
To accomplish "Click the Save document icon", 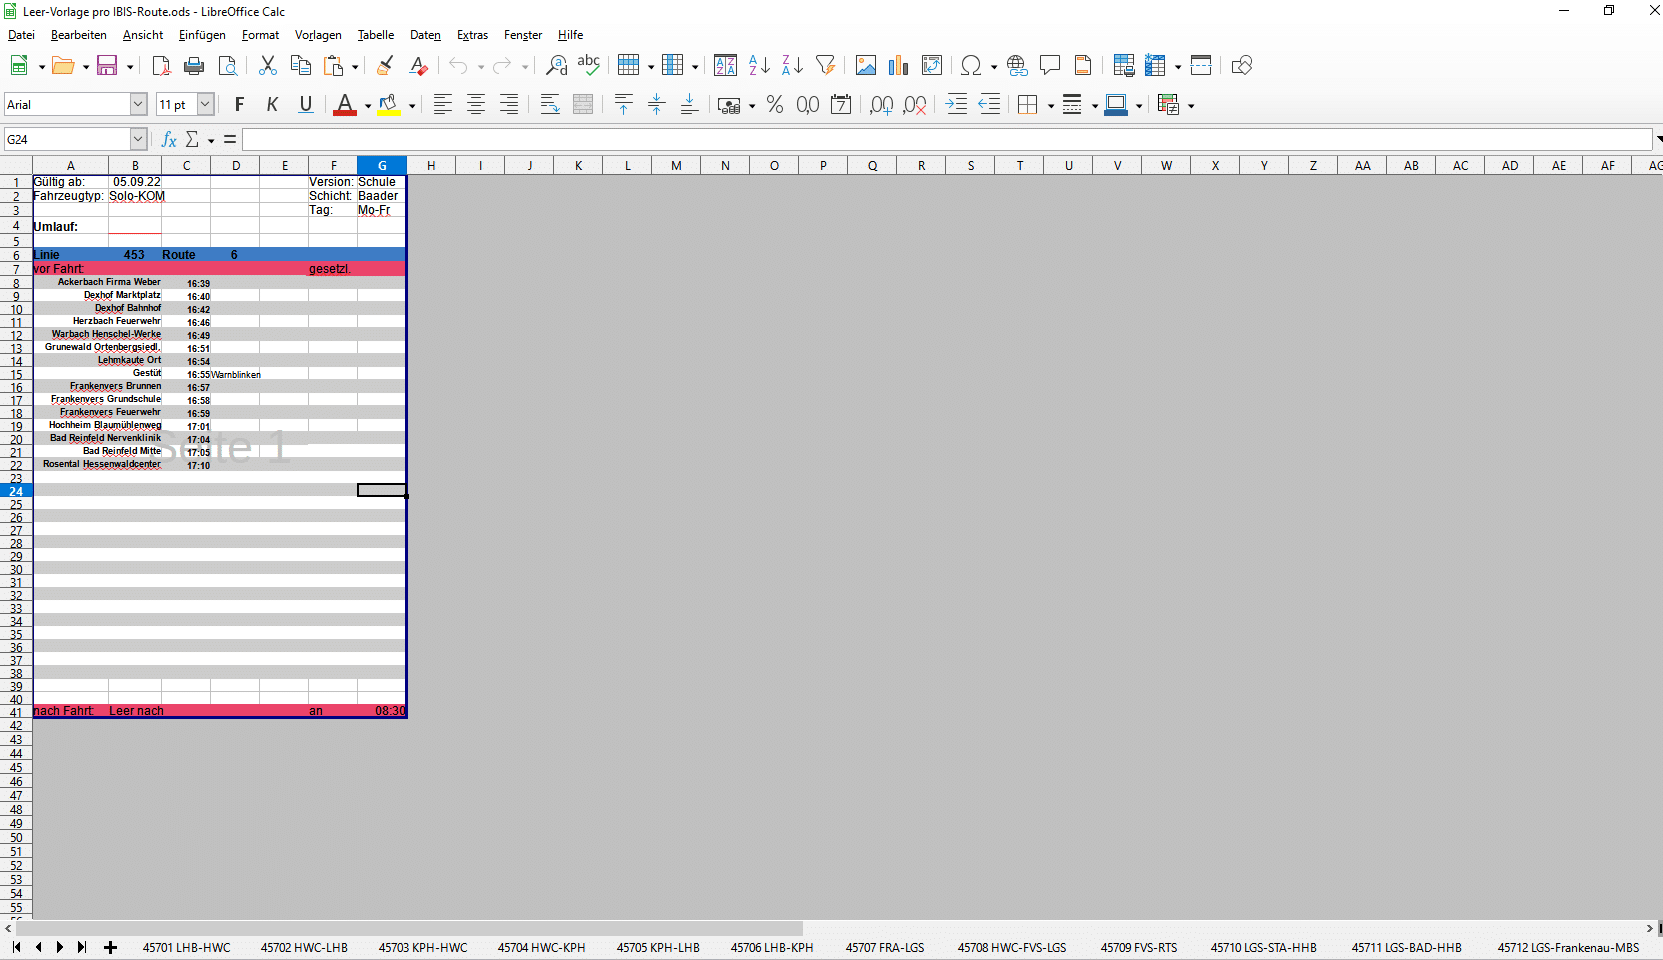I will click(106, 66).
